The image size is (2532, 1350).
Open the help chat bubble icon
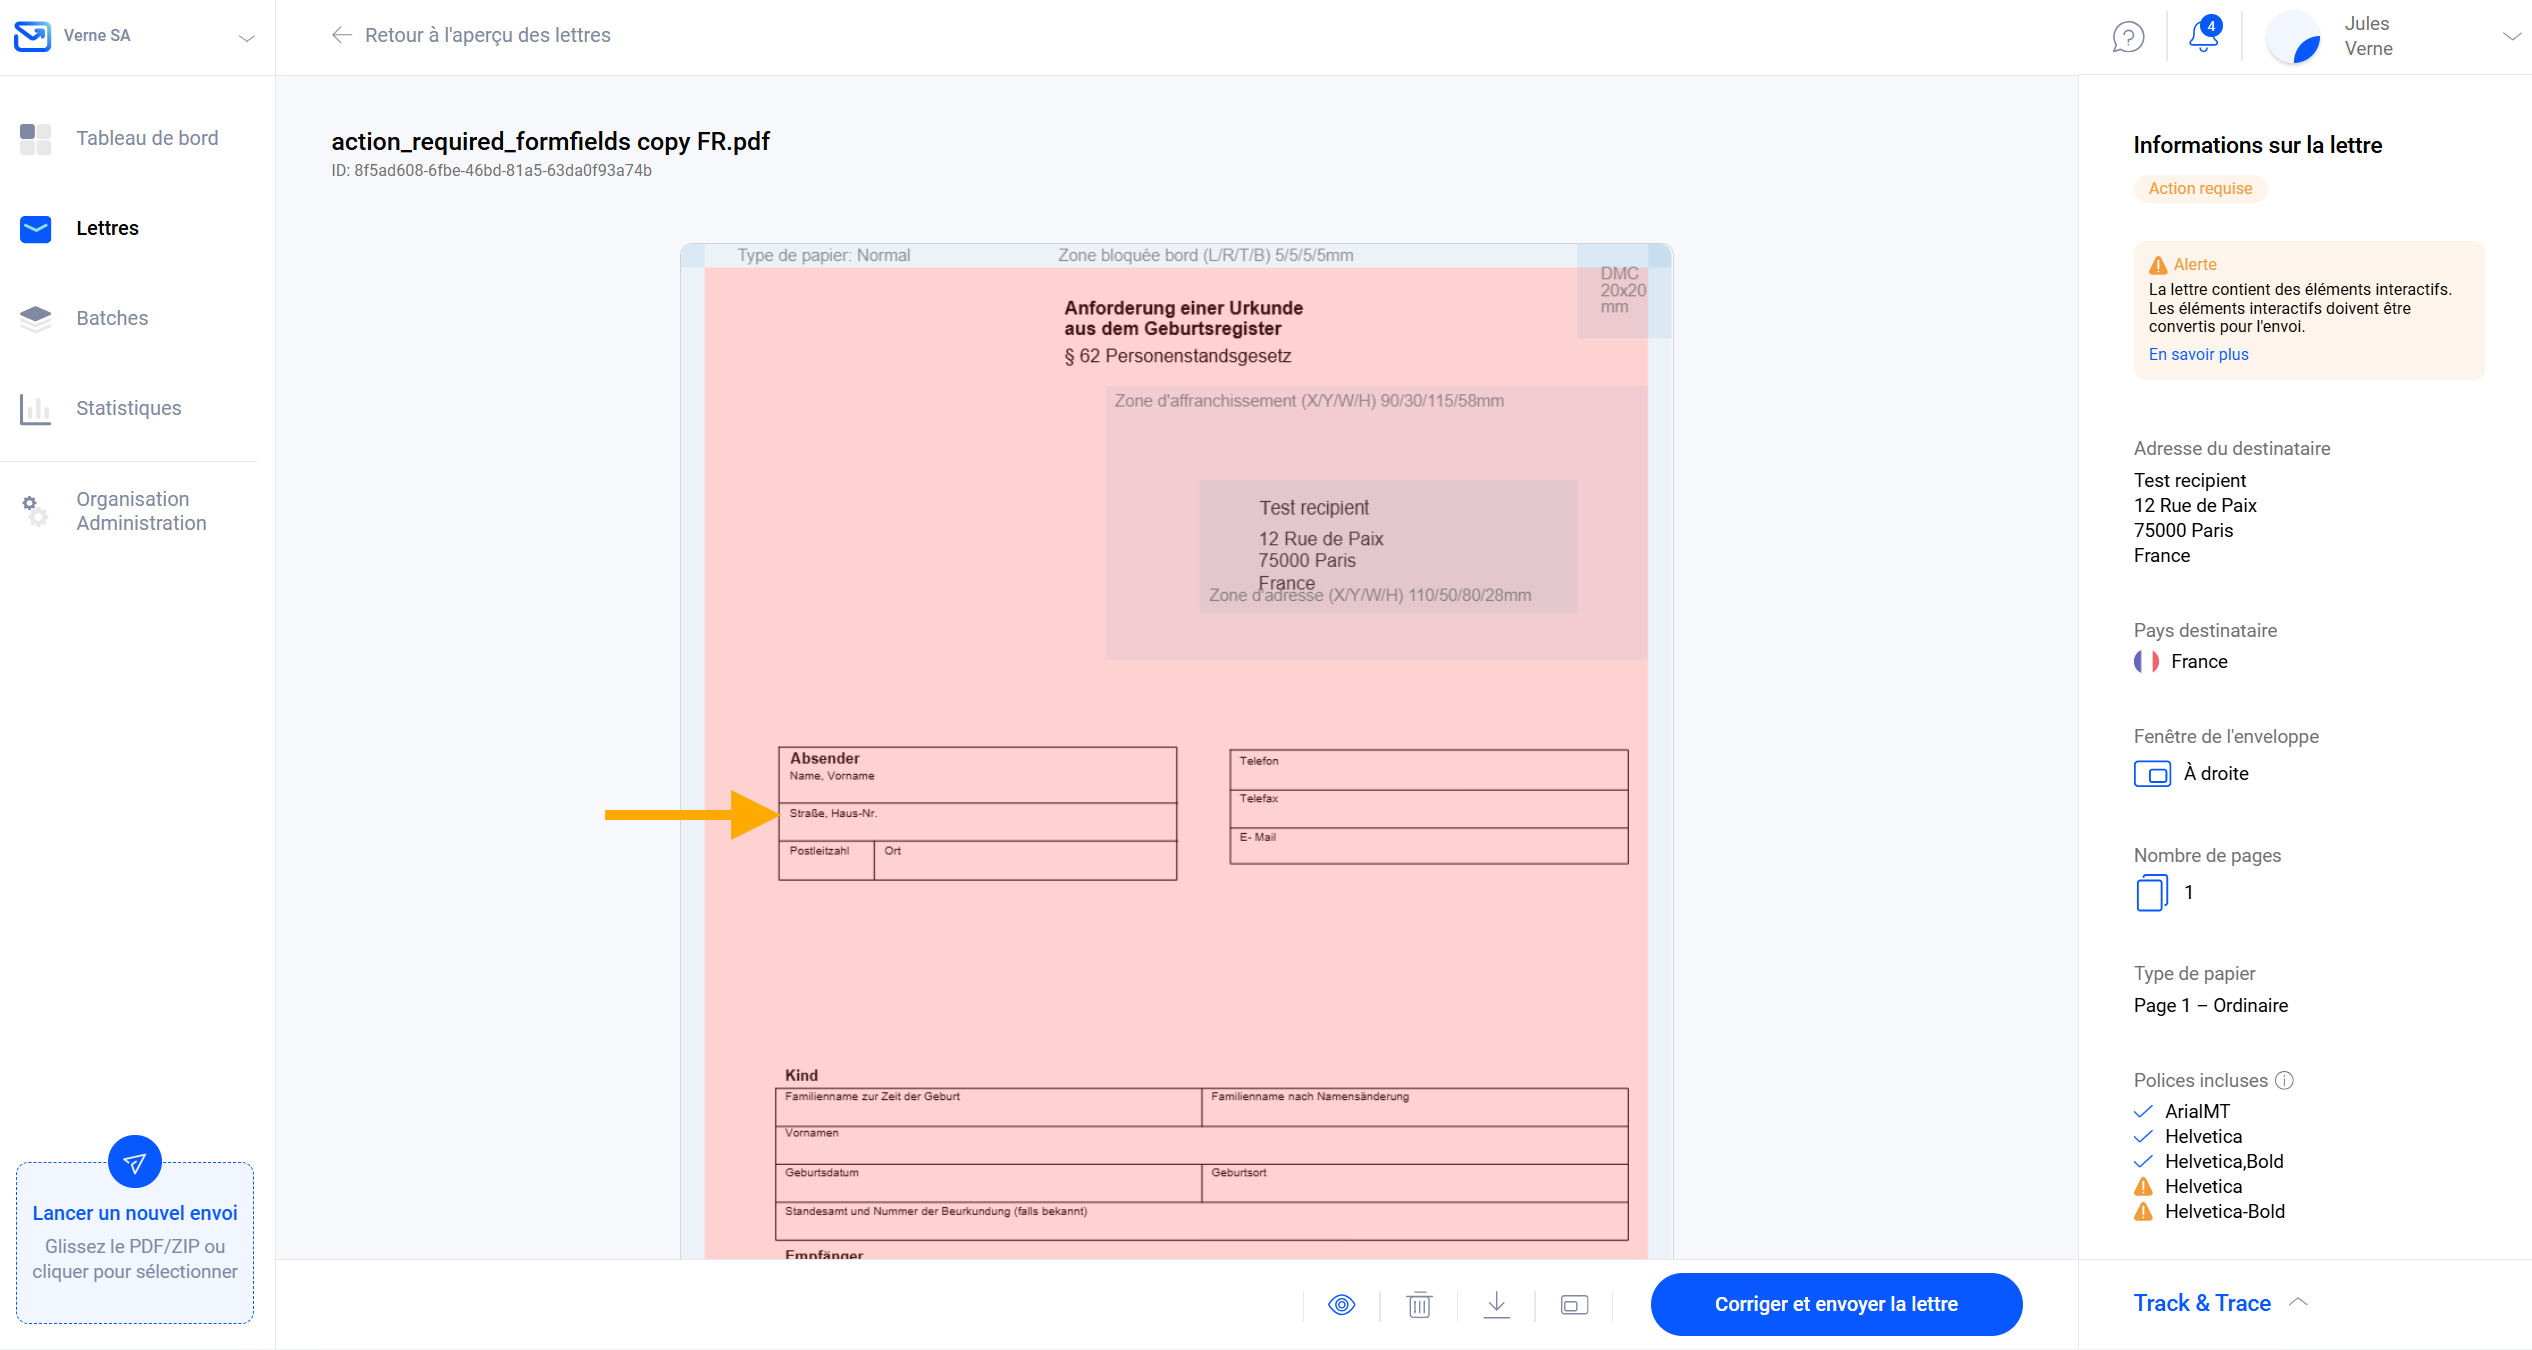(x=2128, y=37)
